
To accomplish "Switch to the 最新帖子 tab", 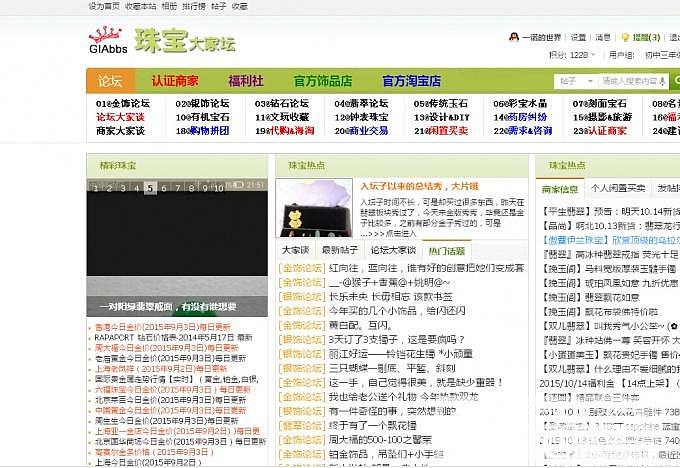I will tap(340, 250).
